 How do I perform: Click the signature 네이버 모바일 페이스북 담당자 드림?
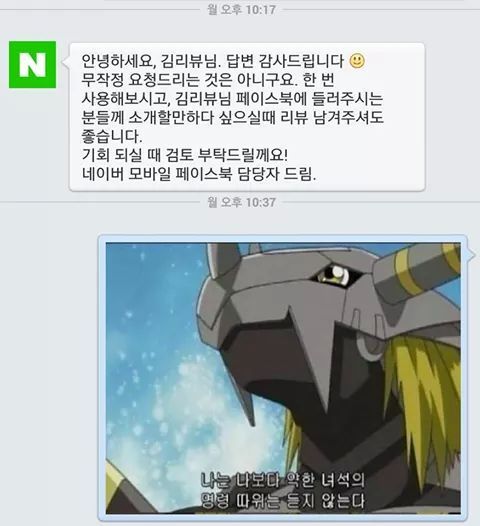[199, 174]
